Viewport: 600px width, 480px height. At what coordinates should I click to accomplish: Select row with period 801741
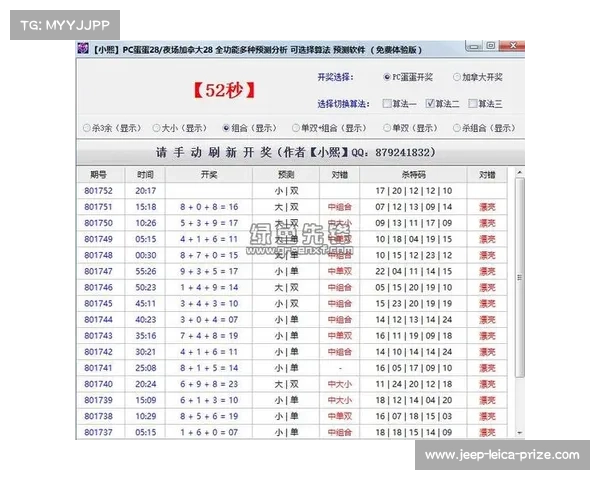point(292,368)
